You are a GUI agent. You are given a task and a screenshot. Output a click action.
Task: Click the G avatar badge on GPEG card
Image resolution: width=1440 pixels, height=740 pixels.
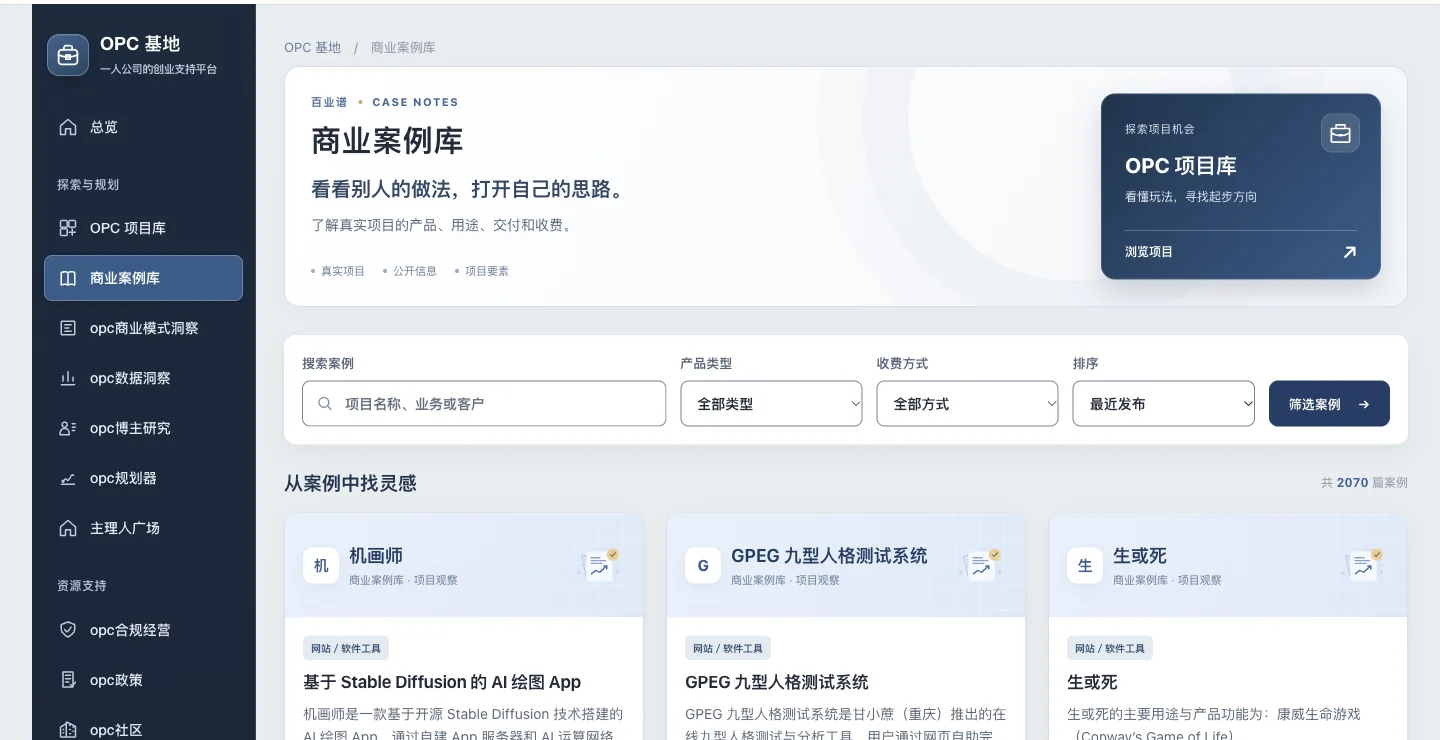coord(703,565)
